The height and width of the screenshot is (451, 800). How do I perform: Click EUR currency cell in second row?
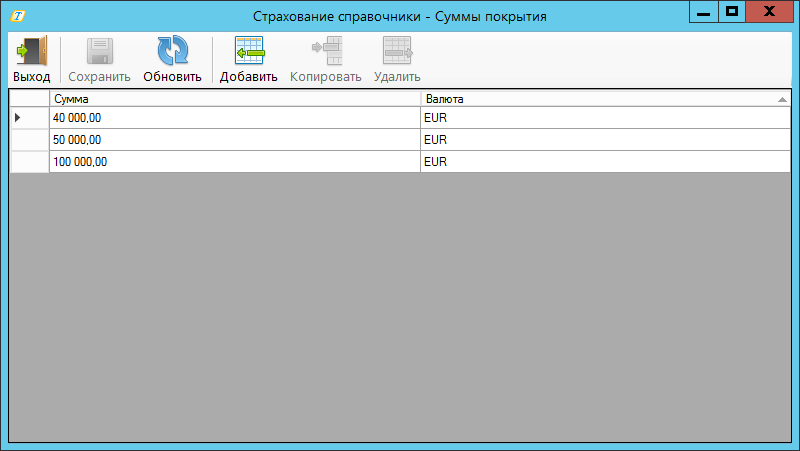605,140
